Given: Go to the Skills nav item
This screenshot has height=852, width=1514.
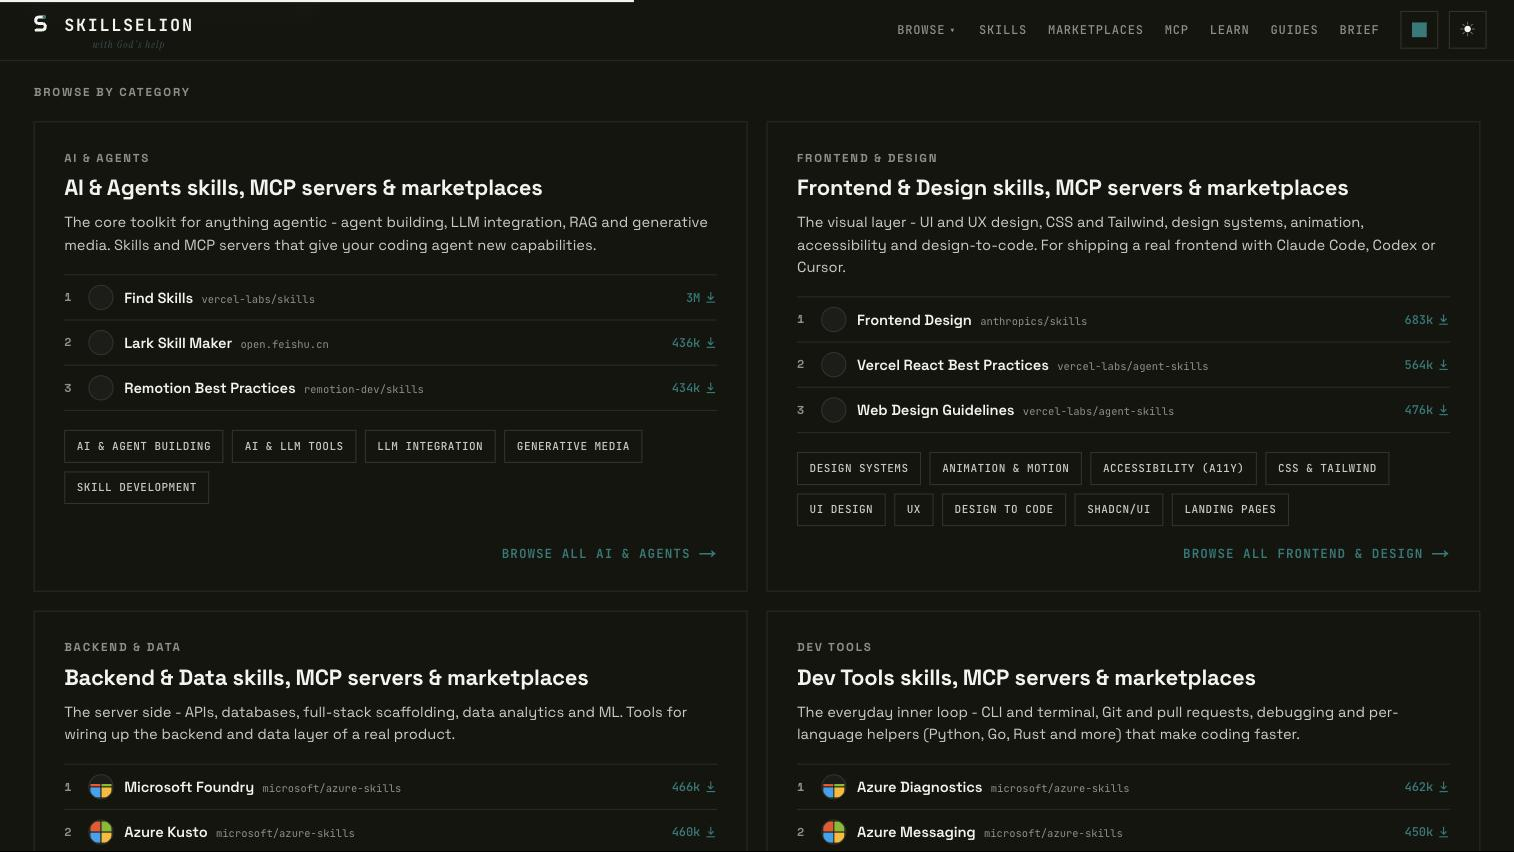Looking at the screenshot, I should coord(1002,30).
